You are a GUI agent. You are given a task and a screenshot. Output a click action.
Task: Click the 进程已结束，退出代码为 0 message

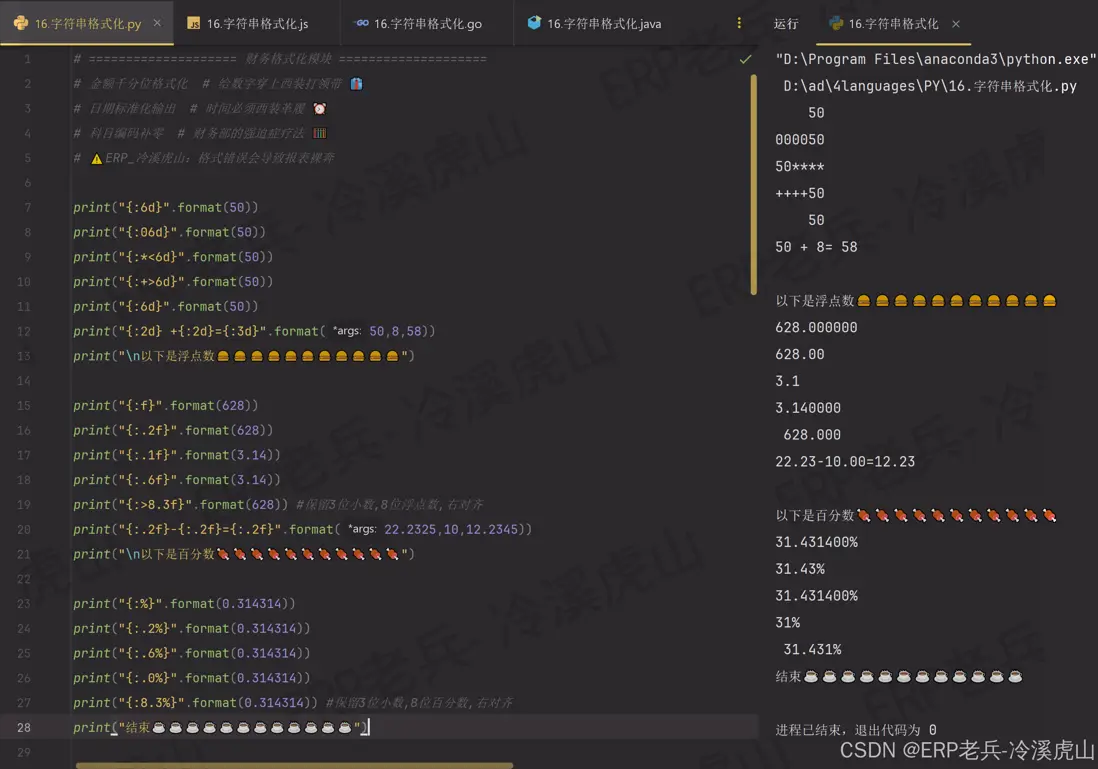point(856,730)
